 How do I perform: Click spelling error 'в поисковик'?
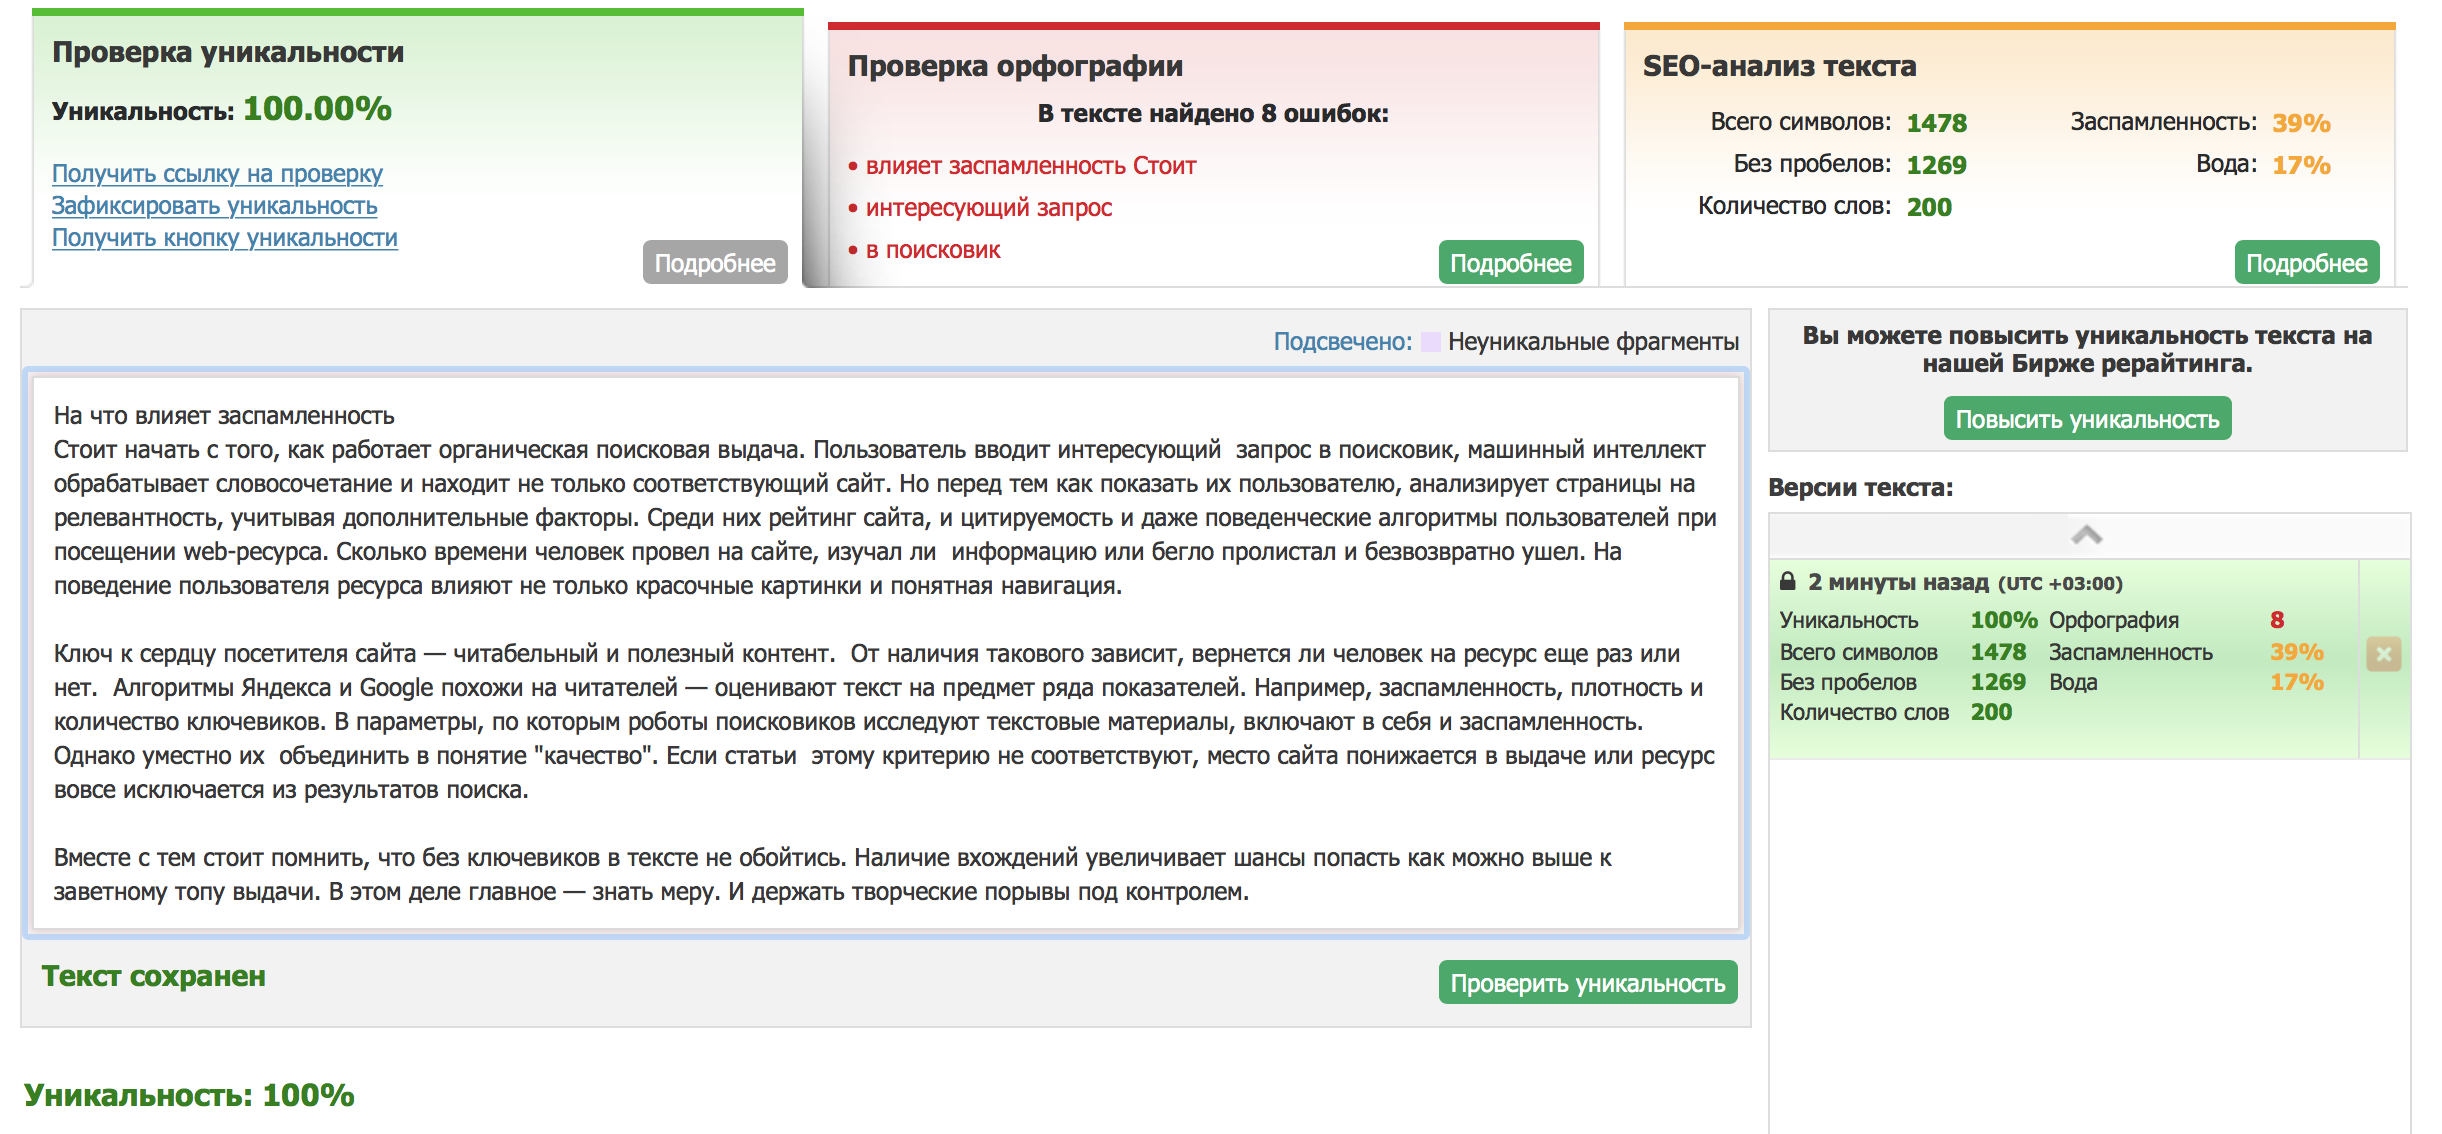point(933,250)
